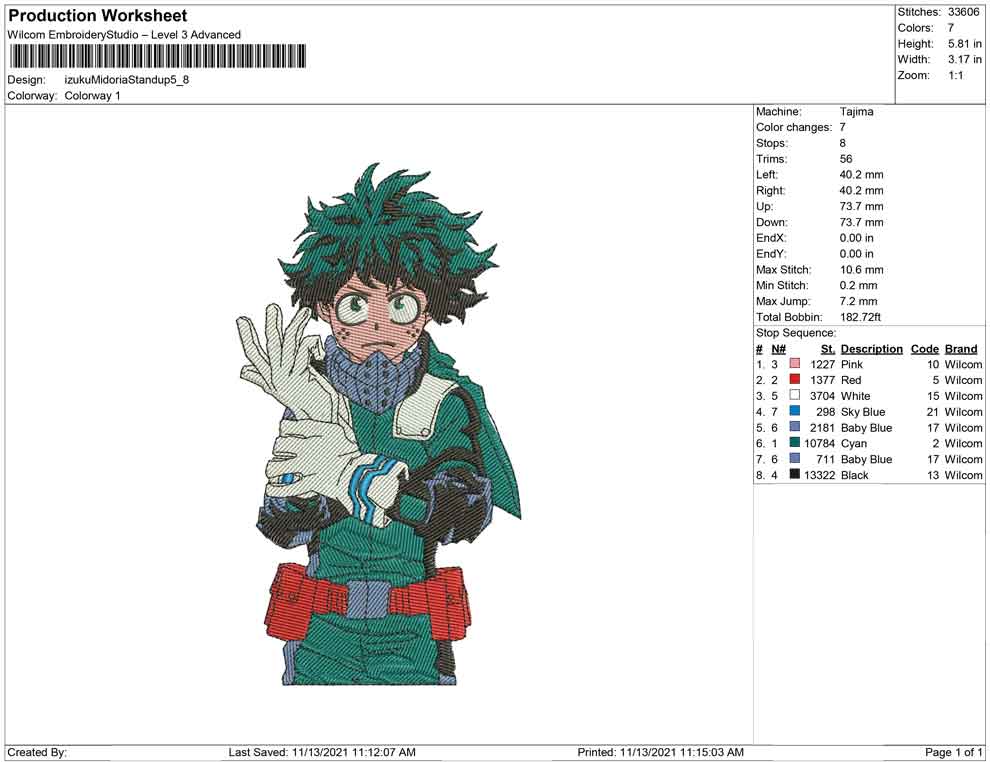Click the 'Description' column header
Screen dimensions: 990x762
tap(872, 349)
